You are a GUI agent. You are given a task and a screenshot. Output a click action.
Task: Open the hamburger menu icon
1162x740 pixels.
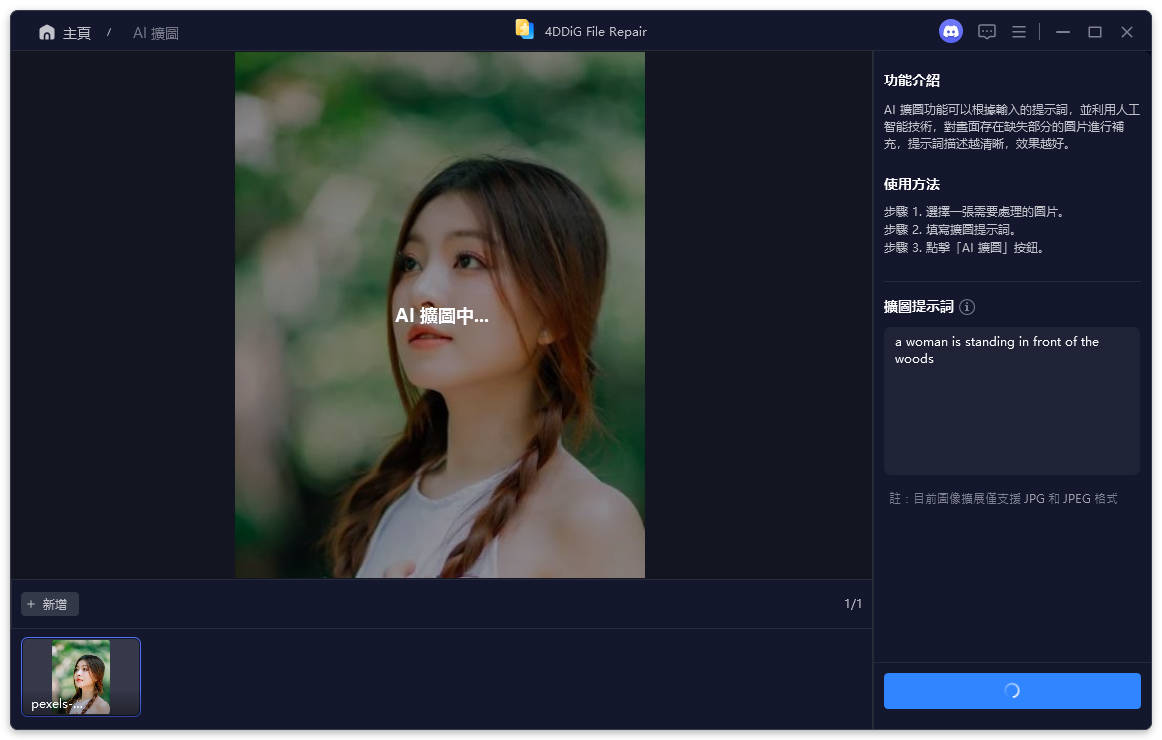1019,31
